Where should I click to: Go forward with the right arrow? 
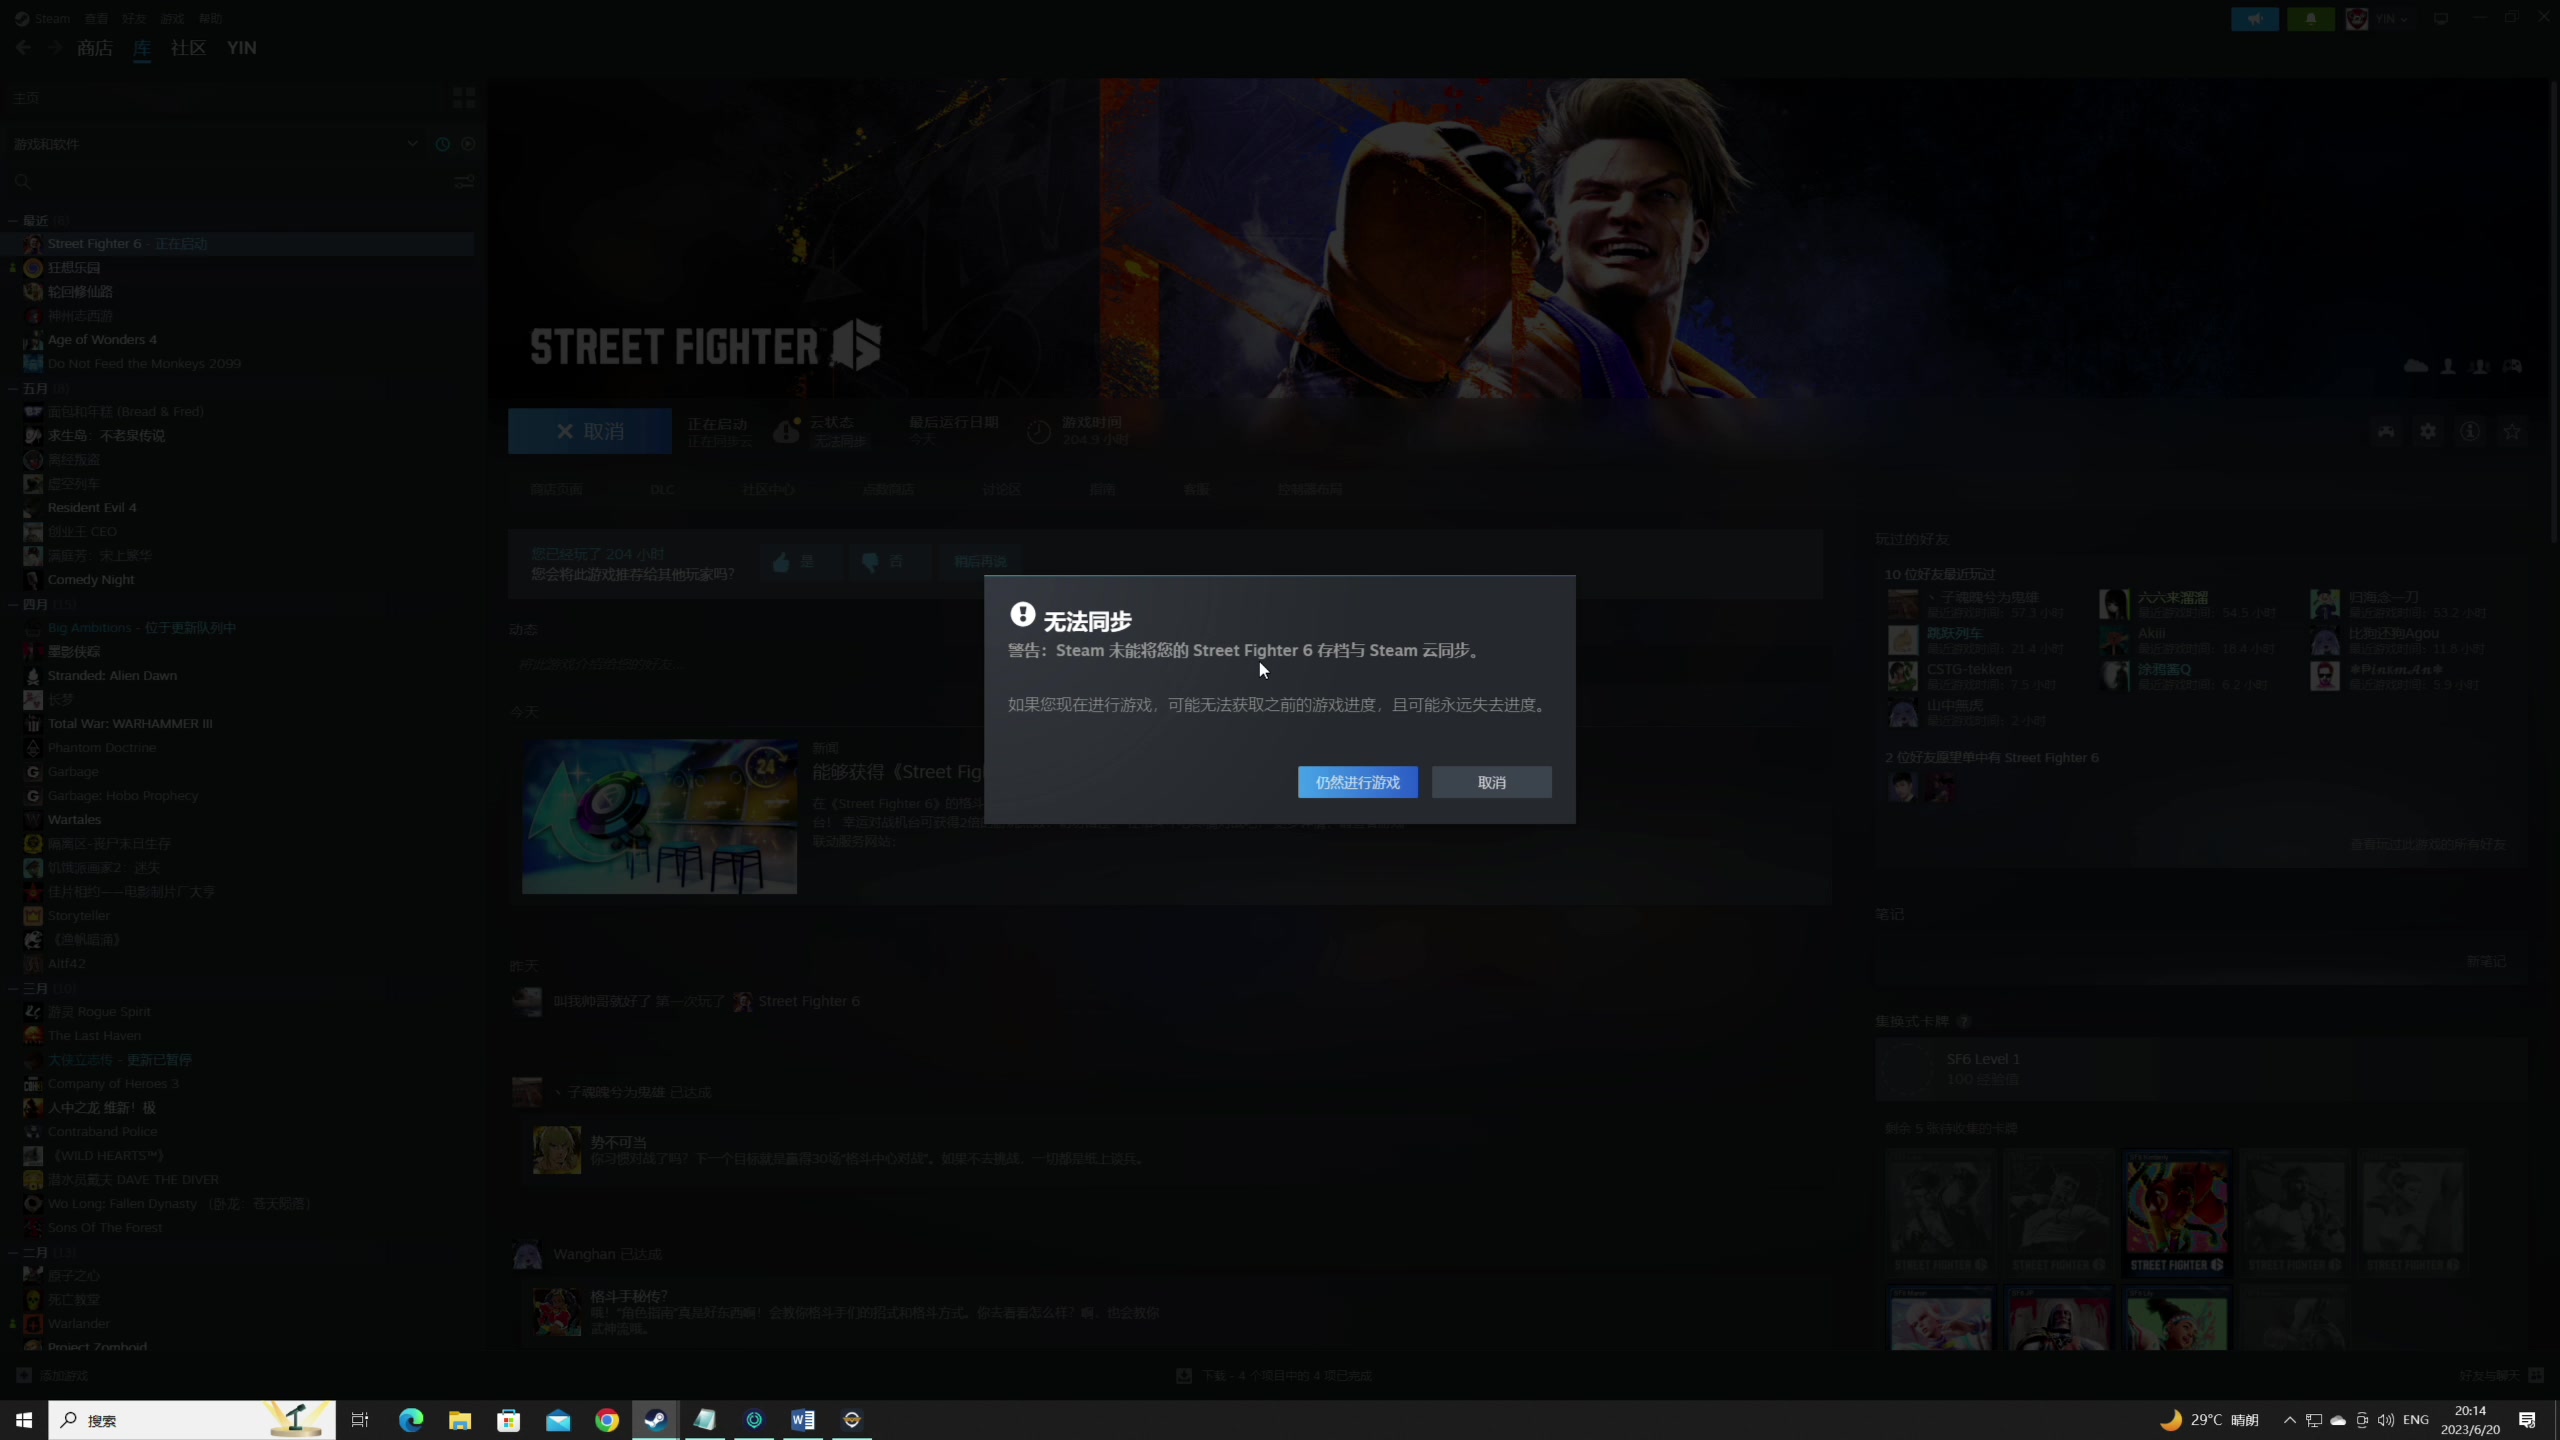pyautogui.click(x=55, y=48)
